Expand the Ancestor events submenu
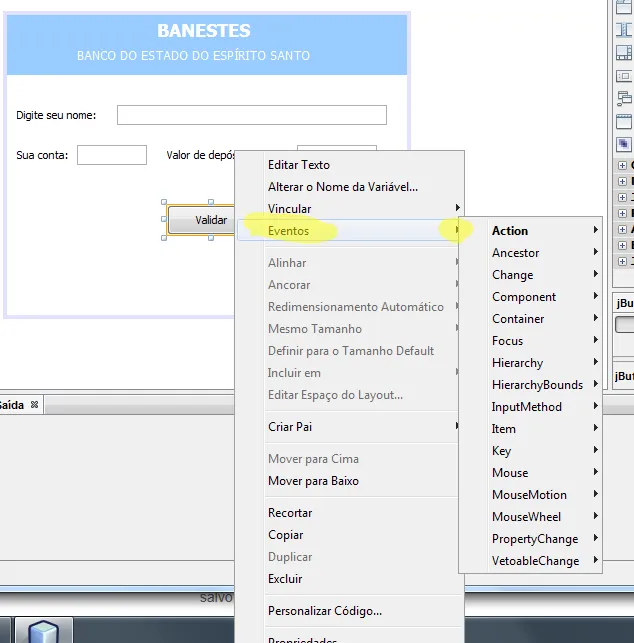This screenshot has width=634, height=643. coord(530,253)
